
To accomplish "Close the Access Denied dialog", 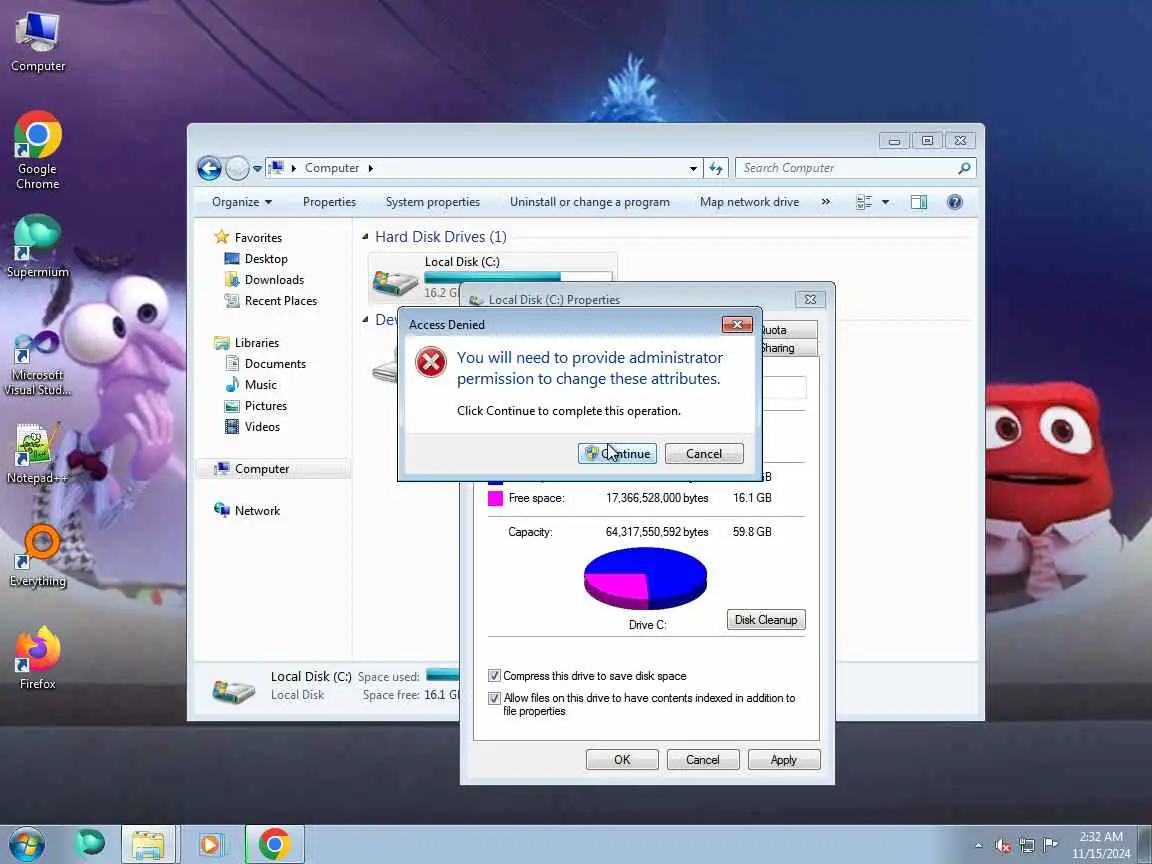I will [737, 324].
